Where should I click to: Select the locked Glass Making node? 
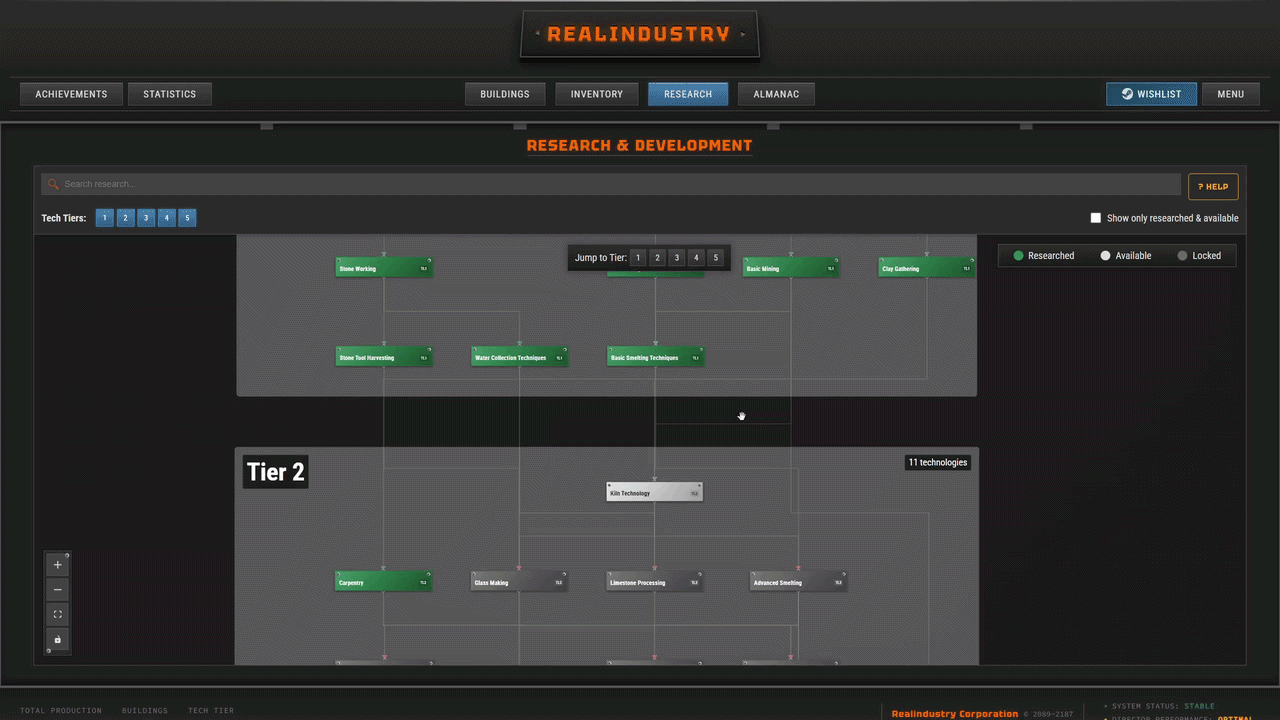tap(519, 582)
